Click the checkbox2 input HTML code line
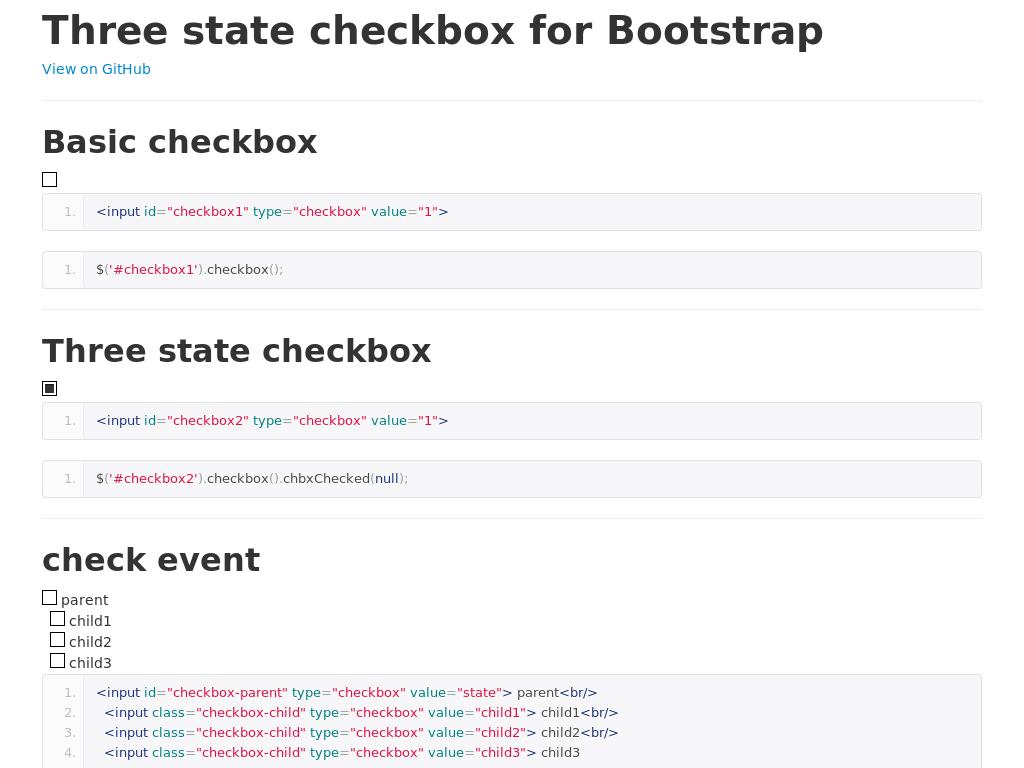This screenshot has width=1024, height=768. click(x=272, y=421)
